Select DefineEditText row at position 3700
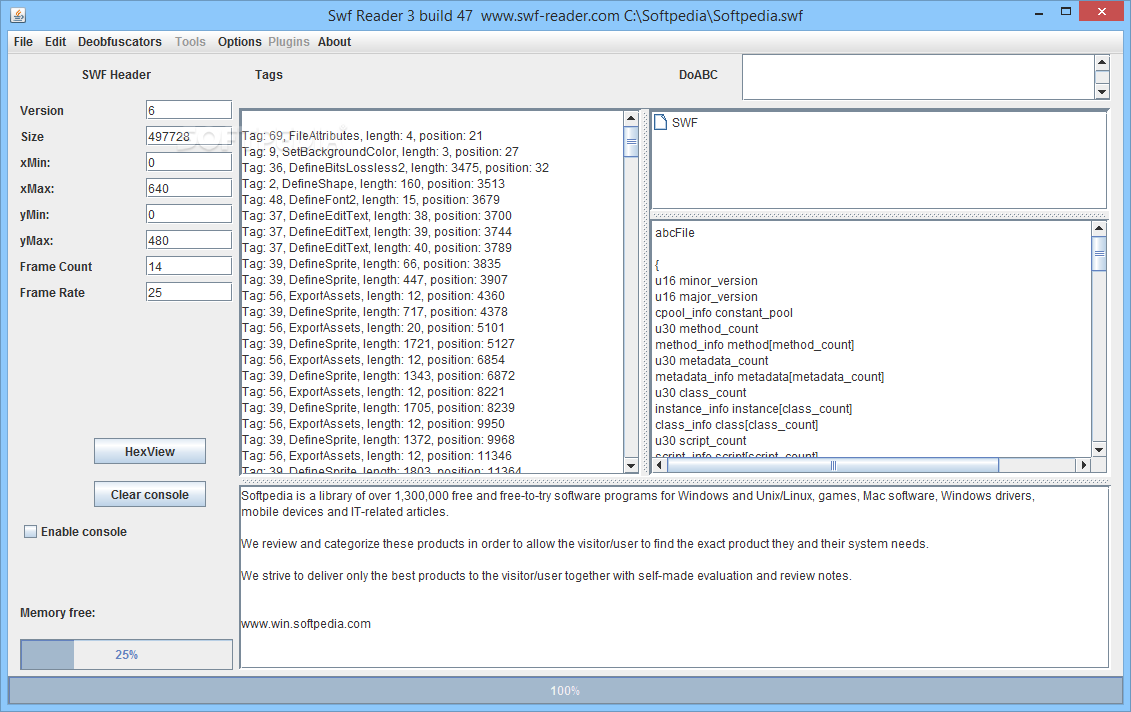The image size is (1131, 712). click(377, 216)
